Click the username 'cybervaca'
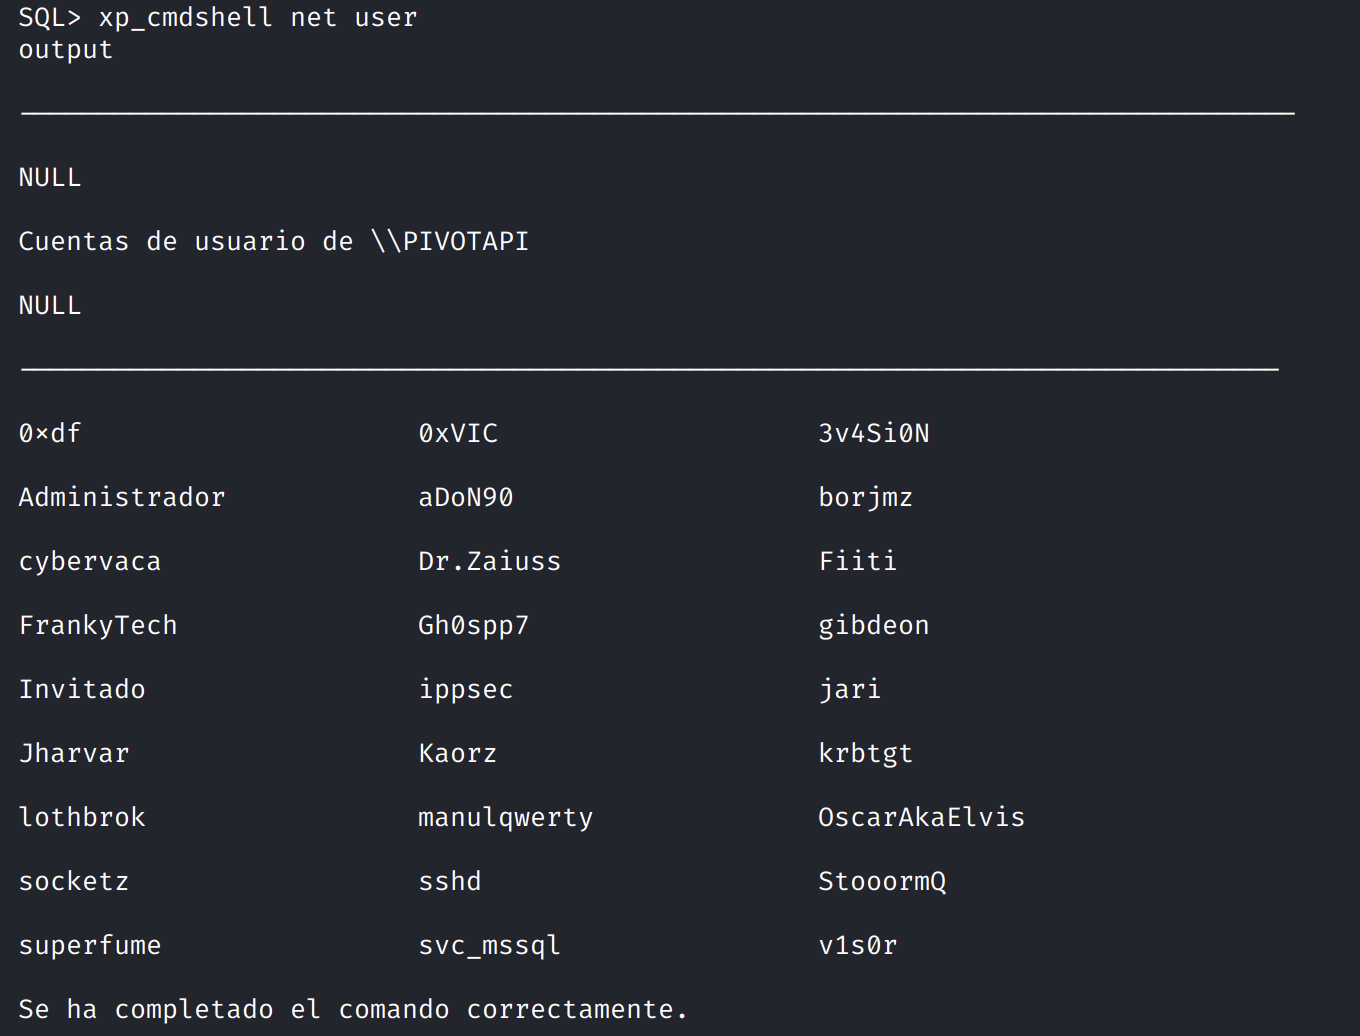The height and width of the screenshot is (1036, 1360). (x=89, y=562)
